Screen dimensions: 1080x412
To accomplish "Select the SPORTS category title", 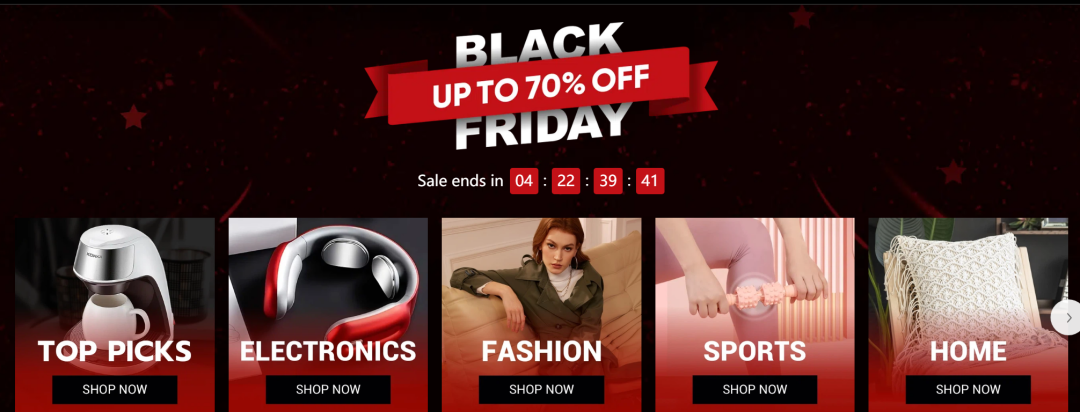I will coord(755,351).
